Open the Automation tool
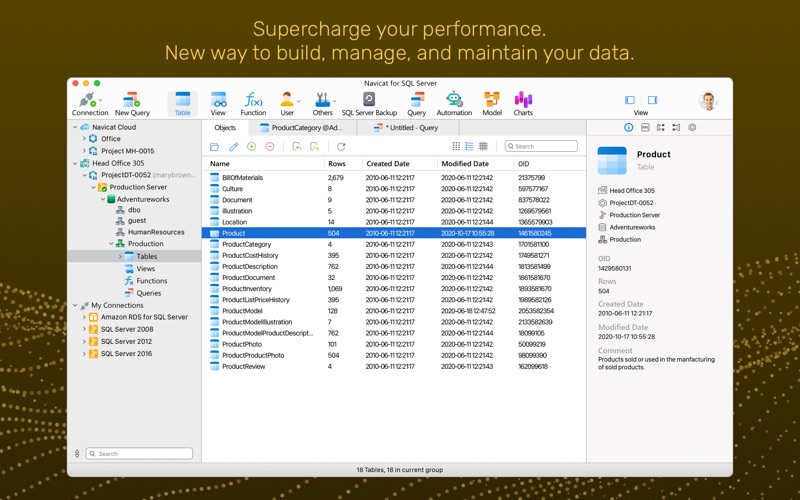 coord(454,104)
